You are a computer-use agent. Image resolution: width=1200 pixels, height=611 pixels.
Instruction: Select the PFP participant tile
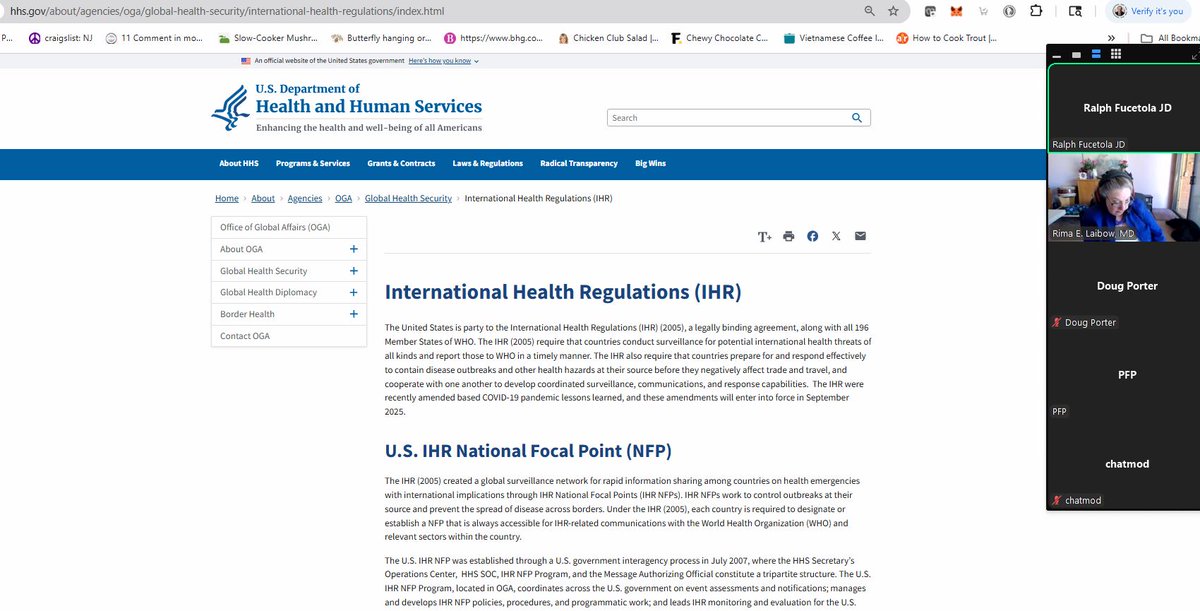point(1124,375)
